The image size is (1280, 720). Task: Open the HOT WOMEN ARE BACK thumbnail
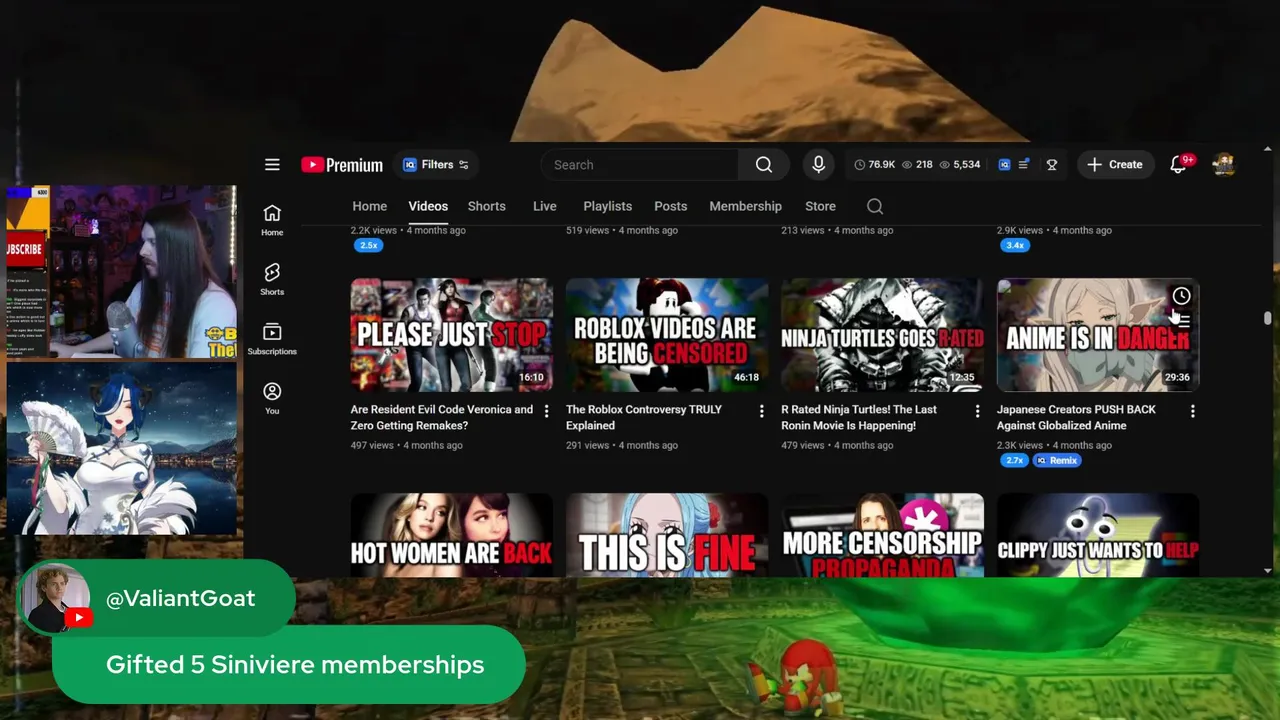pyautogui.click(x=452, y=535)
